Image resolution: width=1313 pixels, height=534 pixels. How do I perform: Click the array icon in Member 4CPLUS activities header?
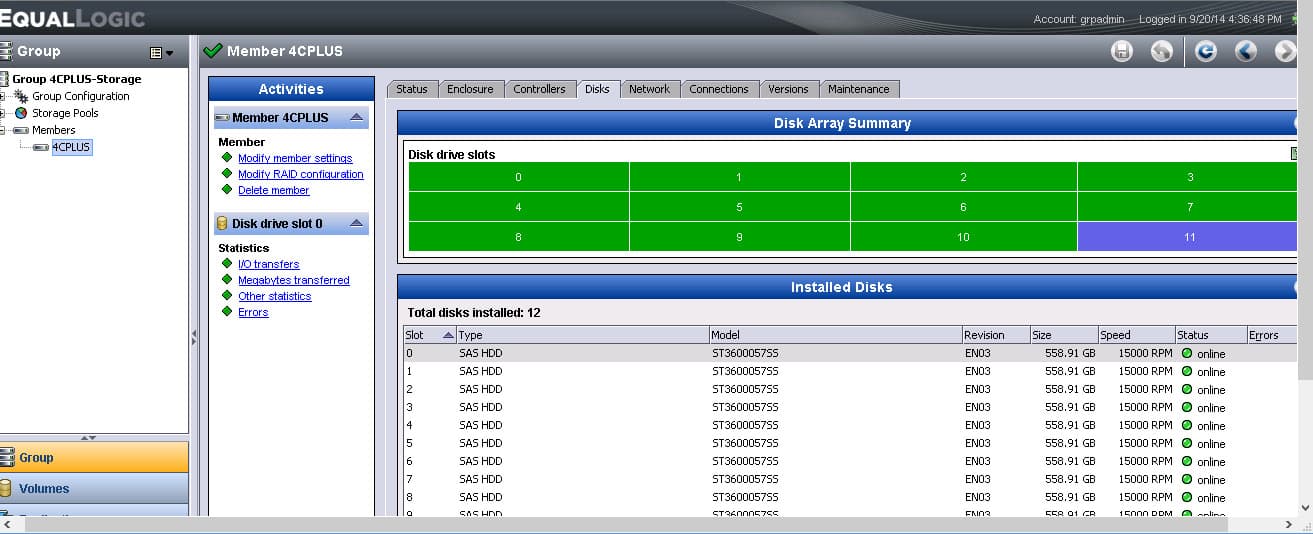point(222,118)
